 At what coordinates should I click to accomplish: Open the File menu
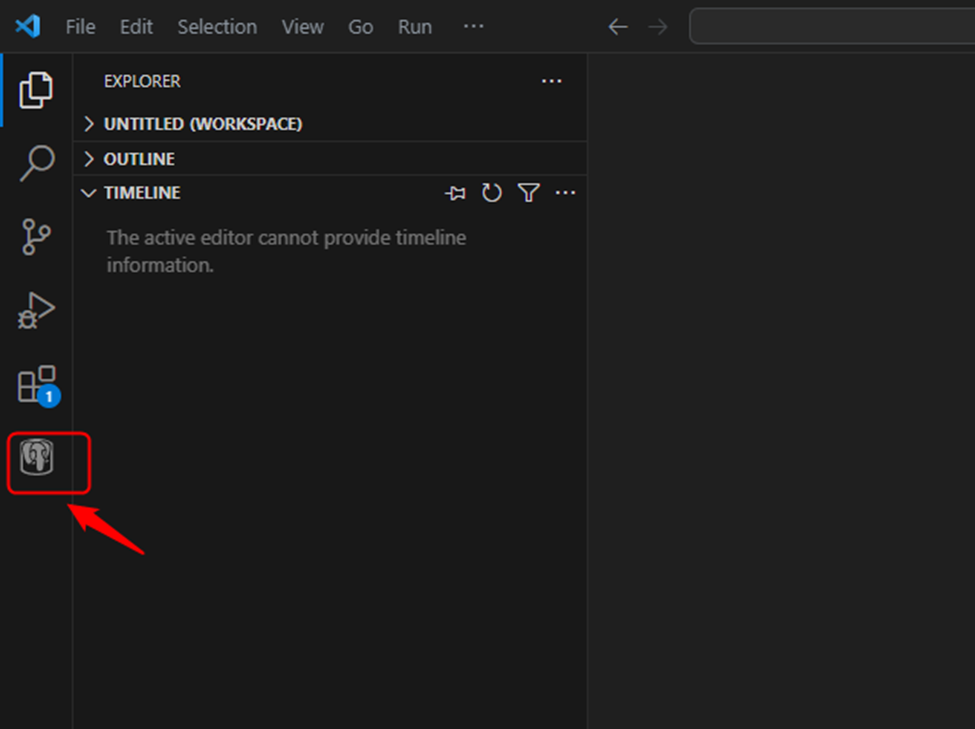(80, 27)
